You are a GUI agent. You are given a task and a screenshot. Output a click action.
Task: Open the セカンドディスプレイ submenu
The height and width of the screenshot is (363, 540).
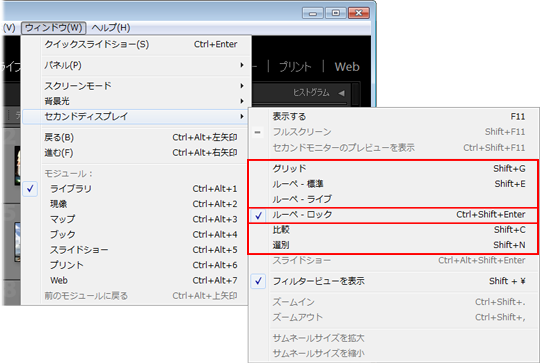coord(136,116)
